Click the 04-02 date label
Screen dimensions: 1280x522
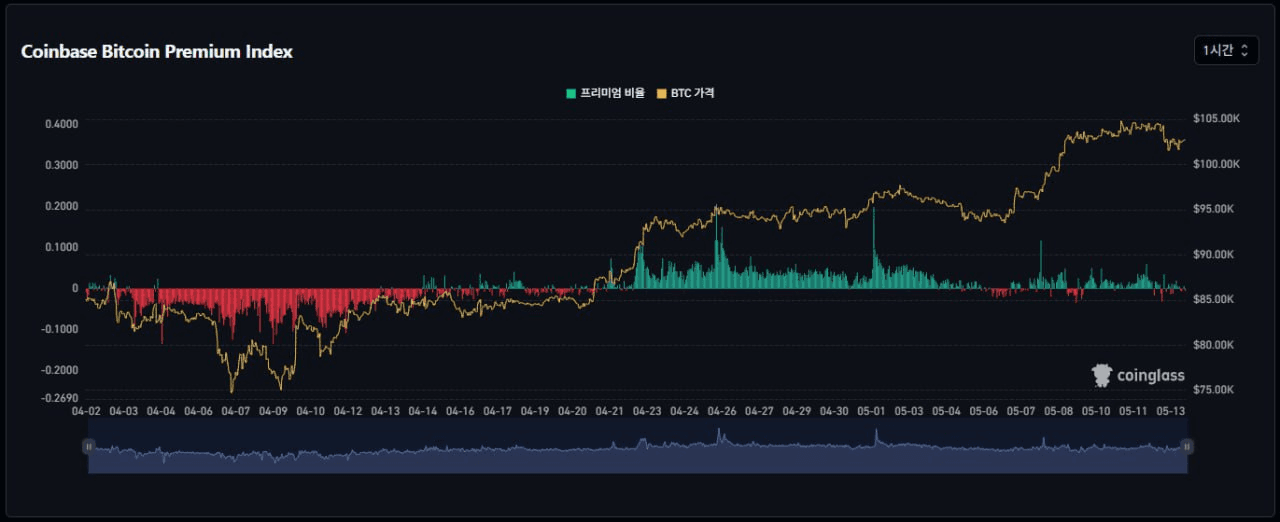tap(86, 411)
